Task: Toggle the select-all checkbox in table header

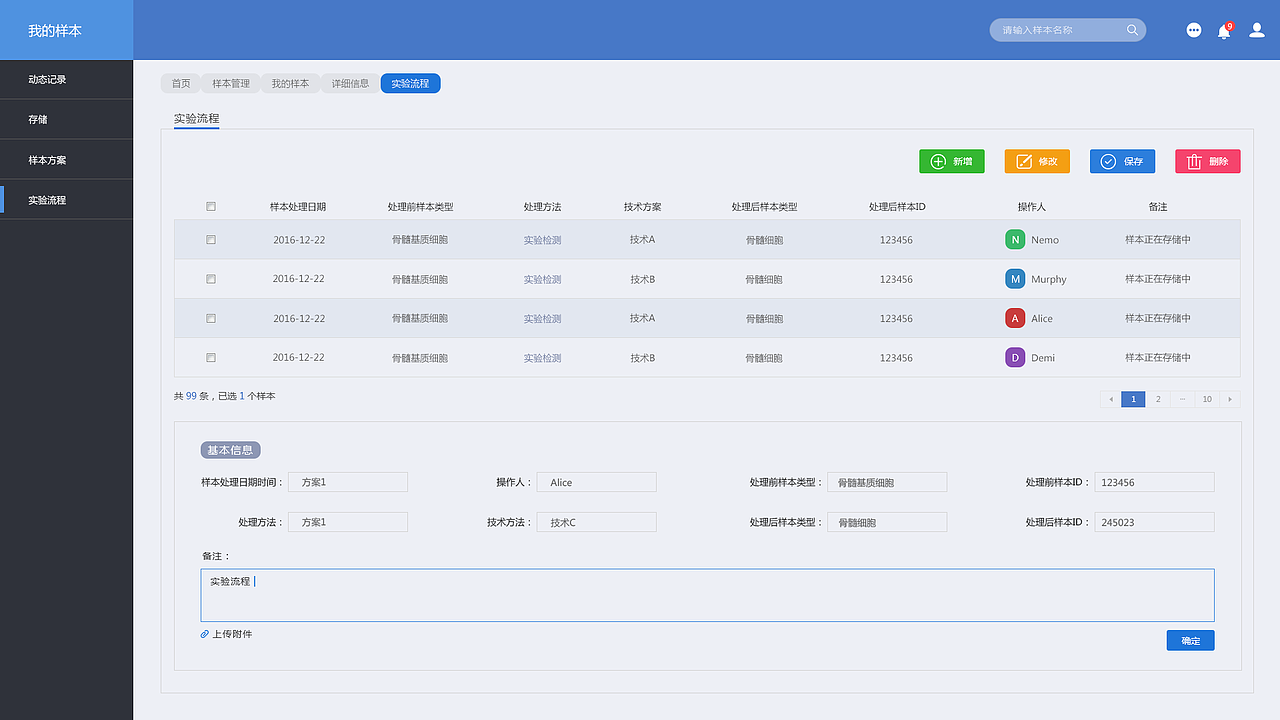Action: [211, 207]
